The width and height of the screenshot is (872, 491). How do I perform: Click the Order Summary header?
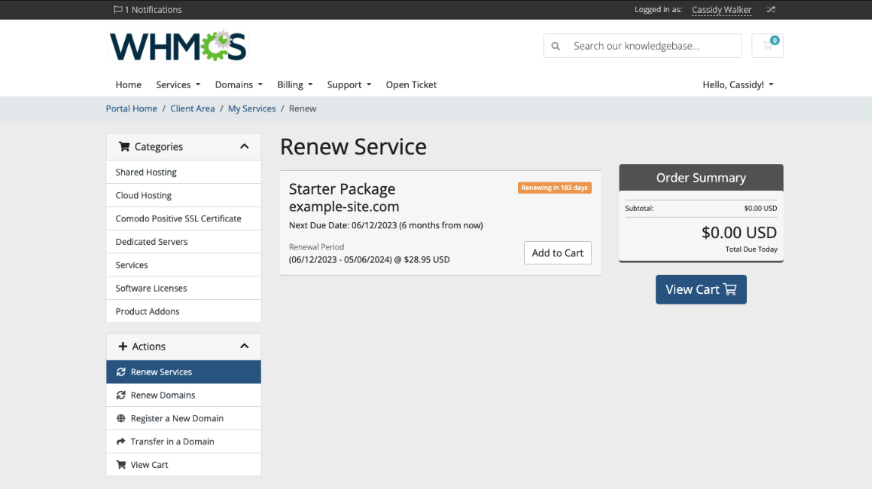click(701, 178)
